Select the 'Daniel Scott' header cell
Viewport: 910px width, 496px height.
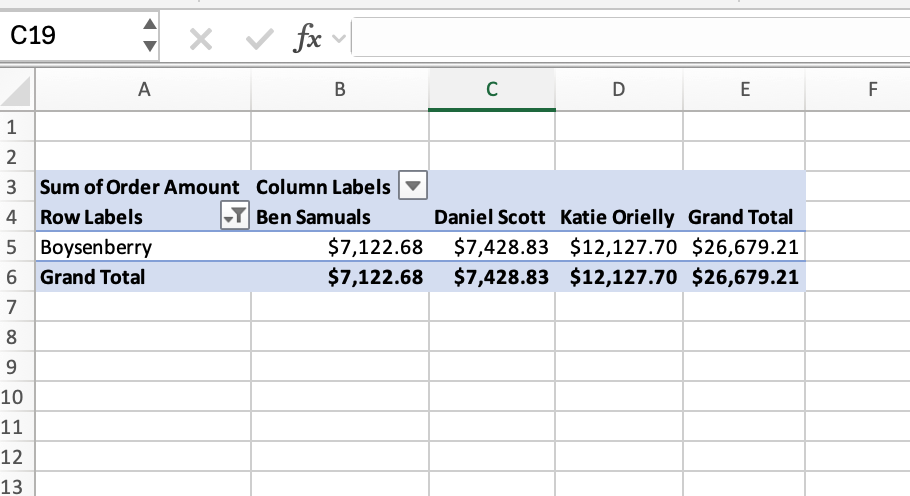(492, 217)
